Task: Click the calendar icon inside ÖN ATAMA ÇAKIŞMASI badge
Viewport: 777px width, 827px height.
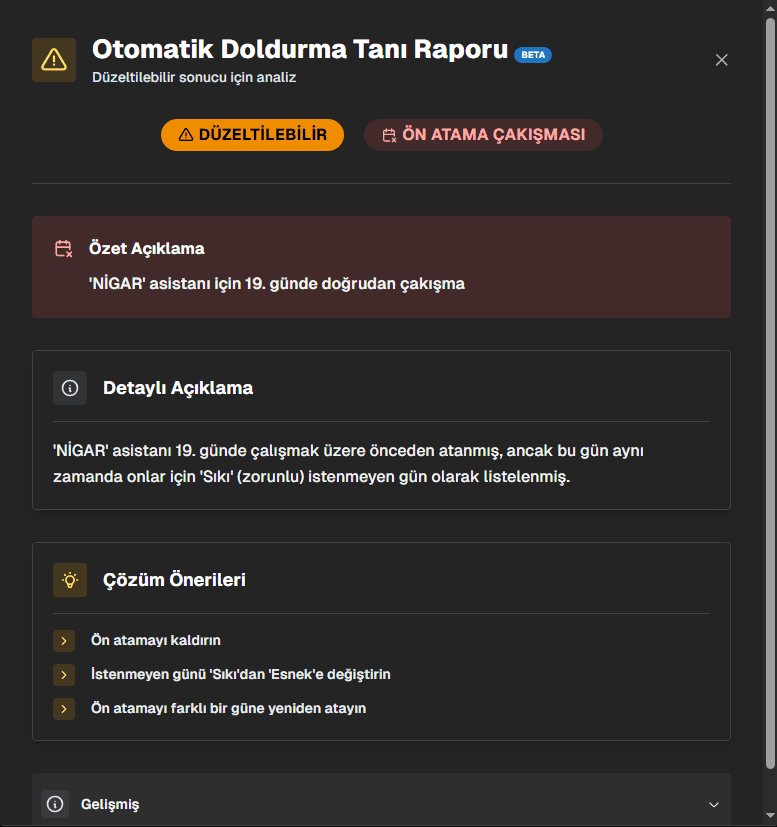Action: pos(390,134)
